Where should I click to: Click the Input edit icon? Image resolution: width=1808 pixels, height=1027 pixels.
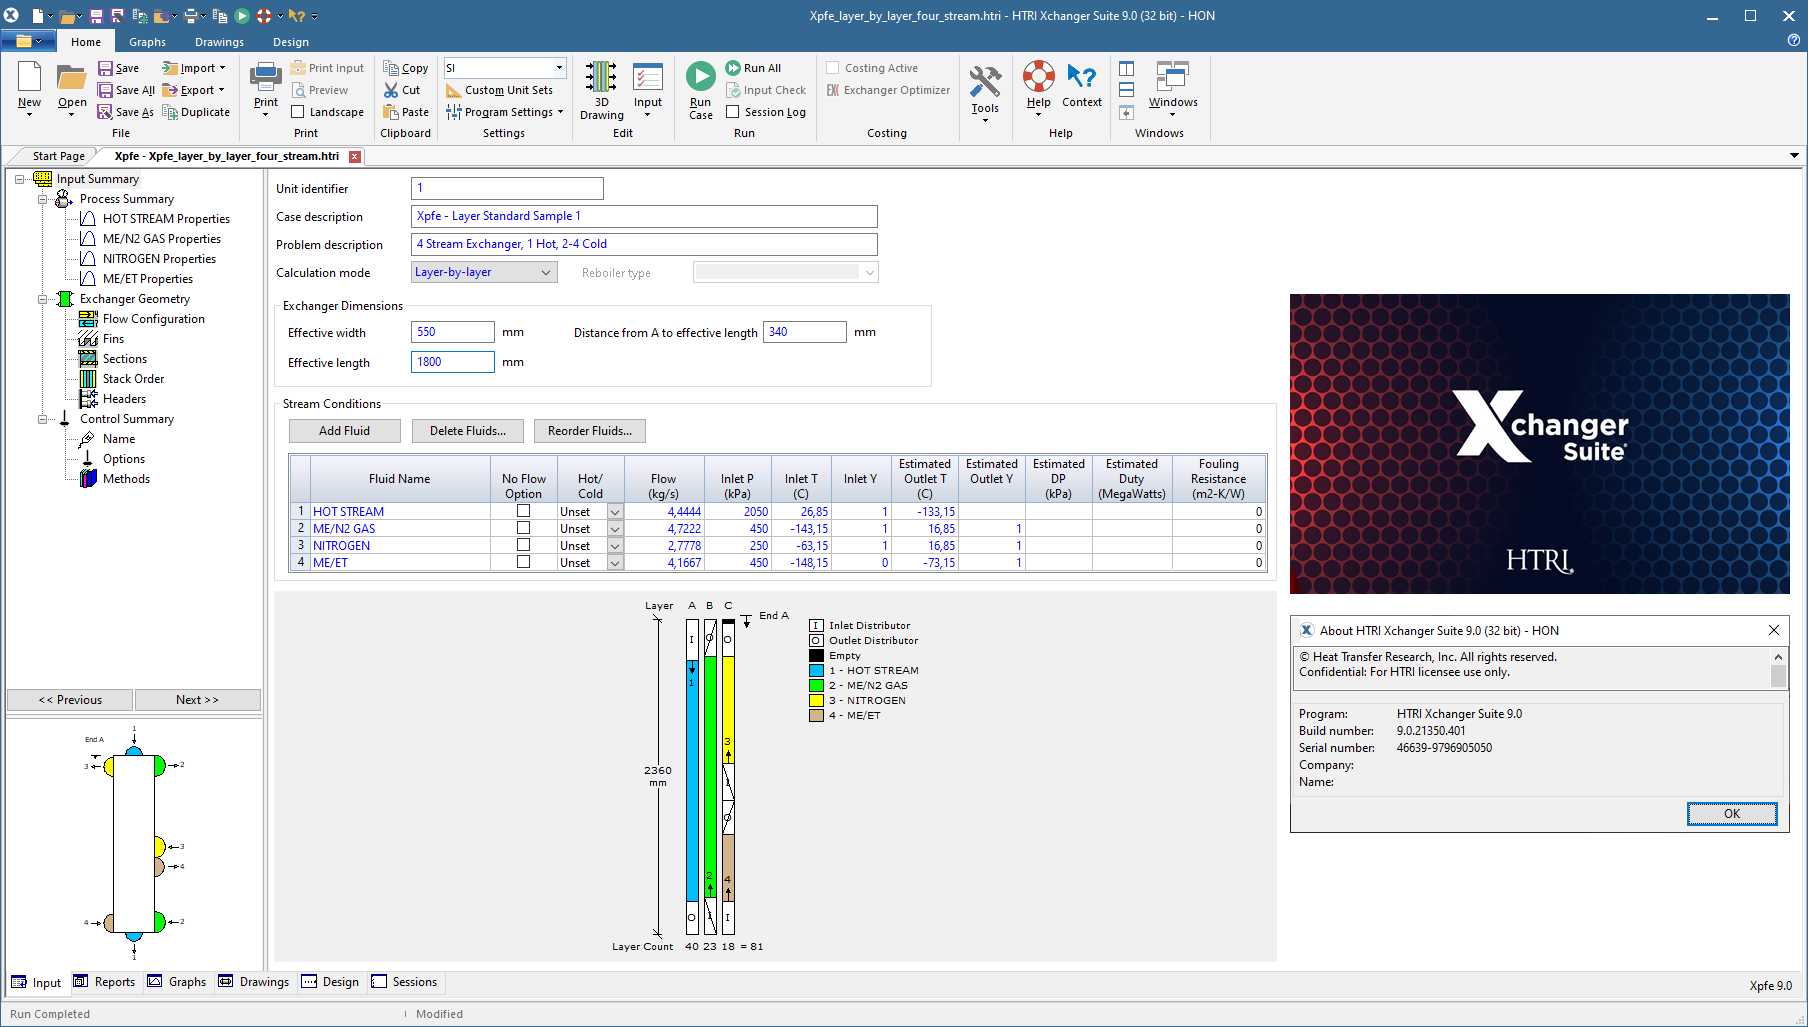pyautogui.click(x=648, y=78)
